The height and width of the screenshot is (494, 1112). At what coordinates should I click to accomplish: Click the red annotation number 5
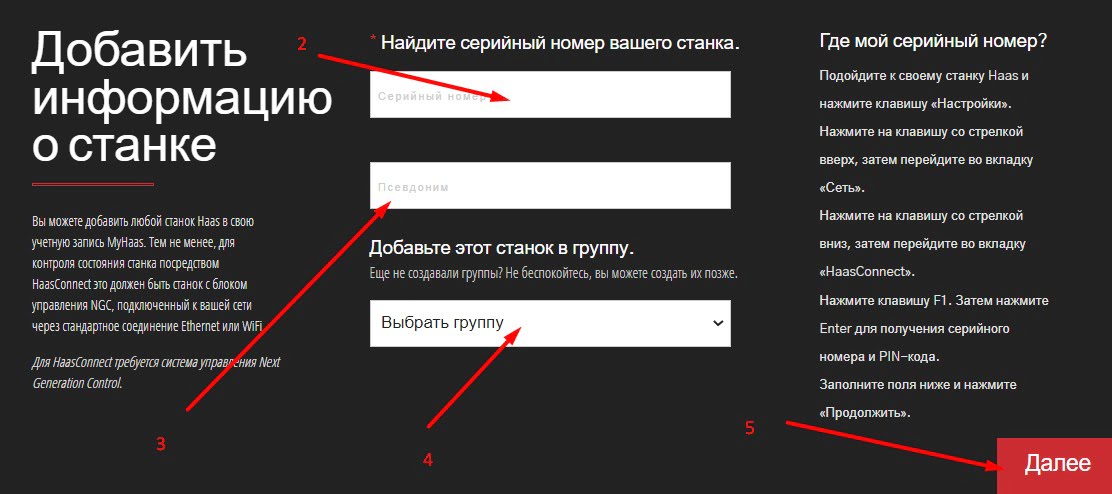(x=750, y=428)
